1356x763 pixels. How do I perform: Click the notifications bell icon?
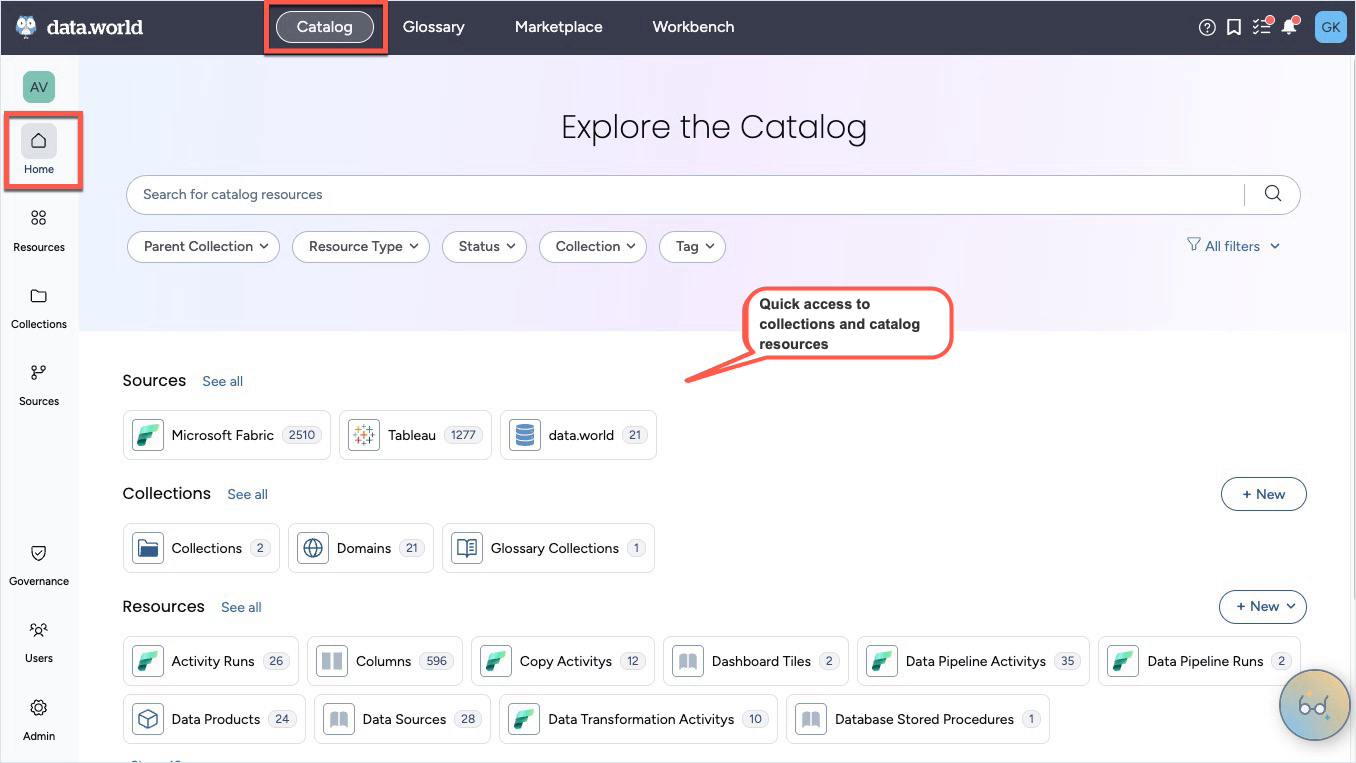[x=1289, y=27]
